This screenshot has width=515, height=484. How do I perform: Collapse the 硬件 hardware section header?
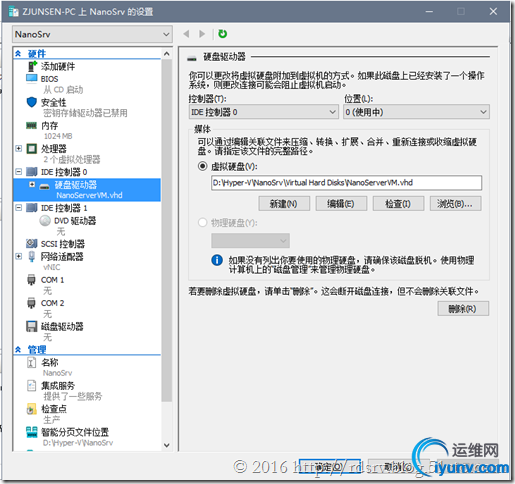coord(18,53)
